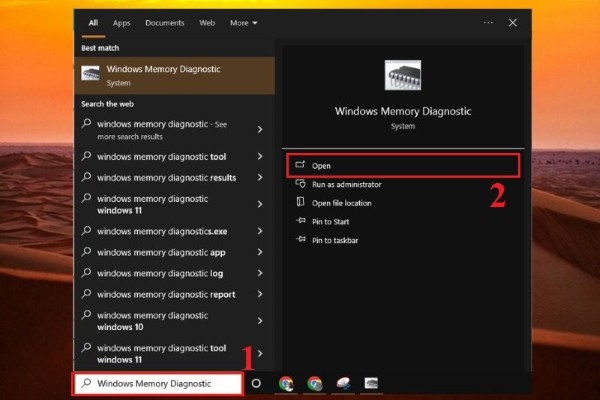Open the memory chip app on taskbar

(371, 383)
